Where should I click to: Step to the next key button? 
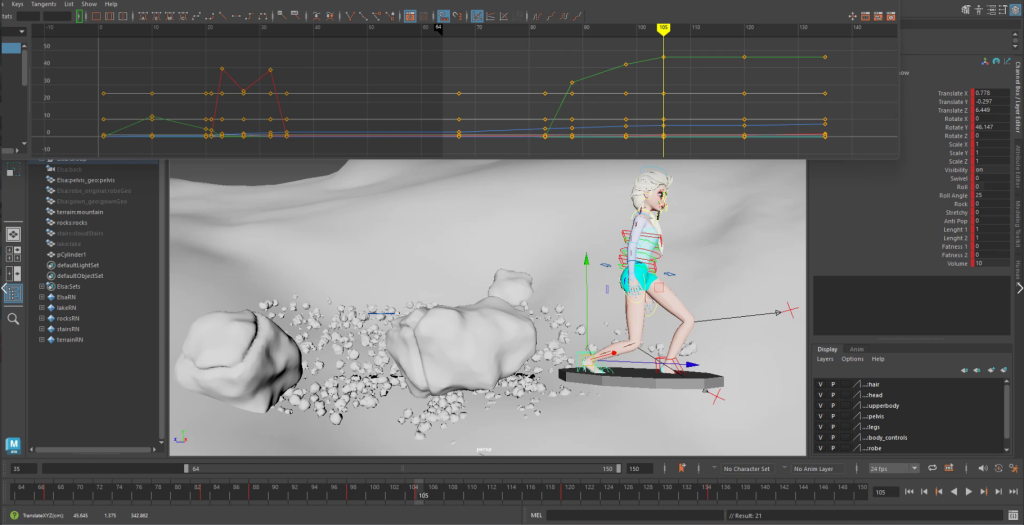(984, 492)
